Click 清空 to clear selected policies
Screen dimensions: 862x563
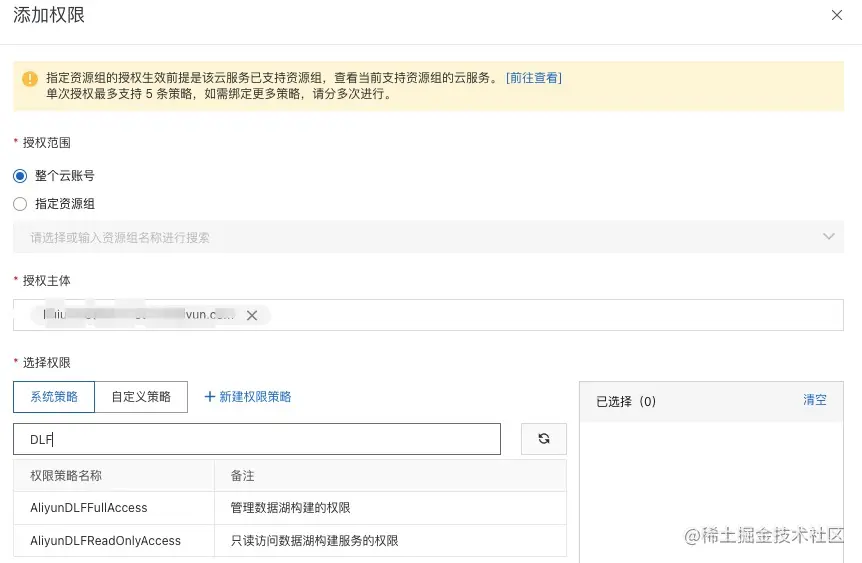click(815, 400)
